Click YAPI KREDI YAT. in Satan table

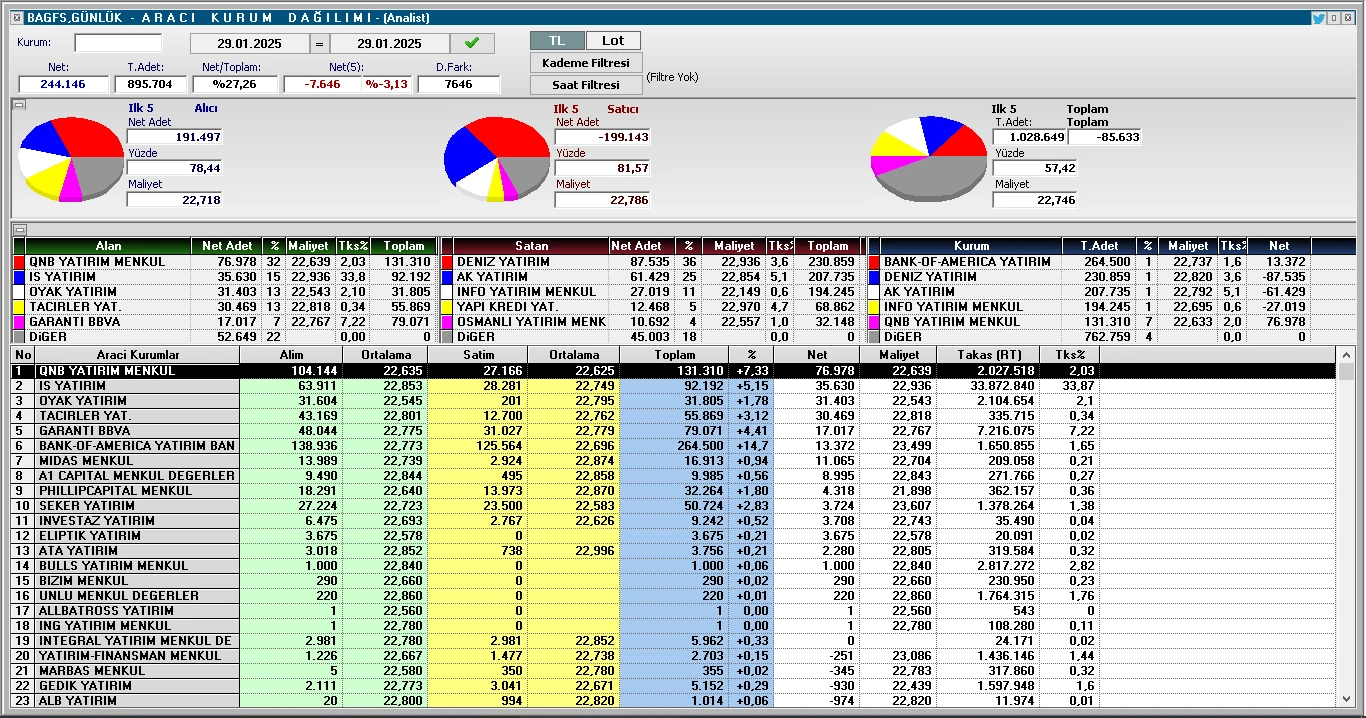507,307
